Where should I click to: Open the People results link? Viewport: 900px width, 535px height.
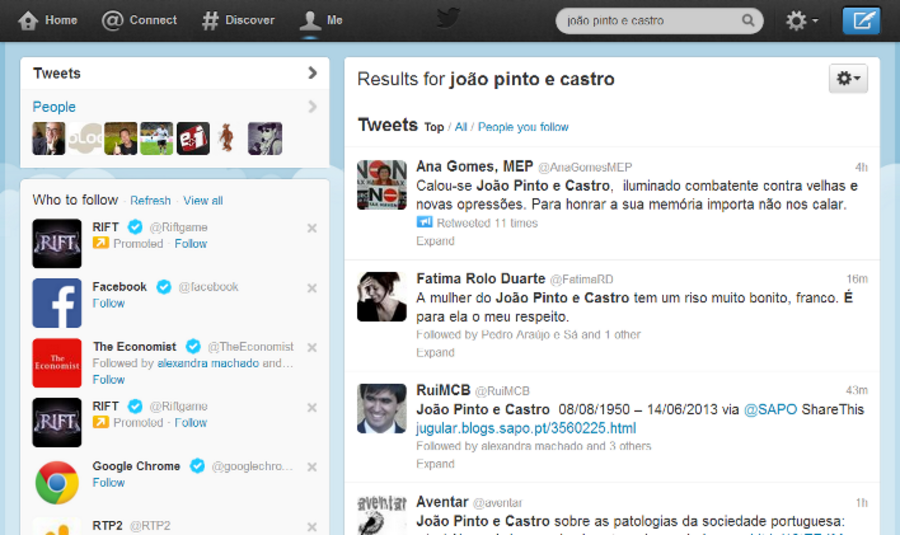pyautogui.click(x=54, y=107)
